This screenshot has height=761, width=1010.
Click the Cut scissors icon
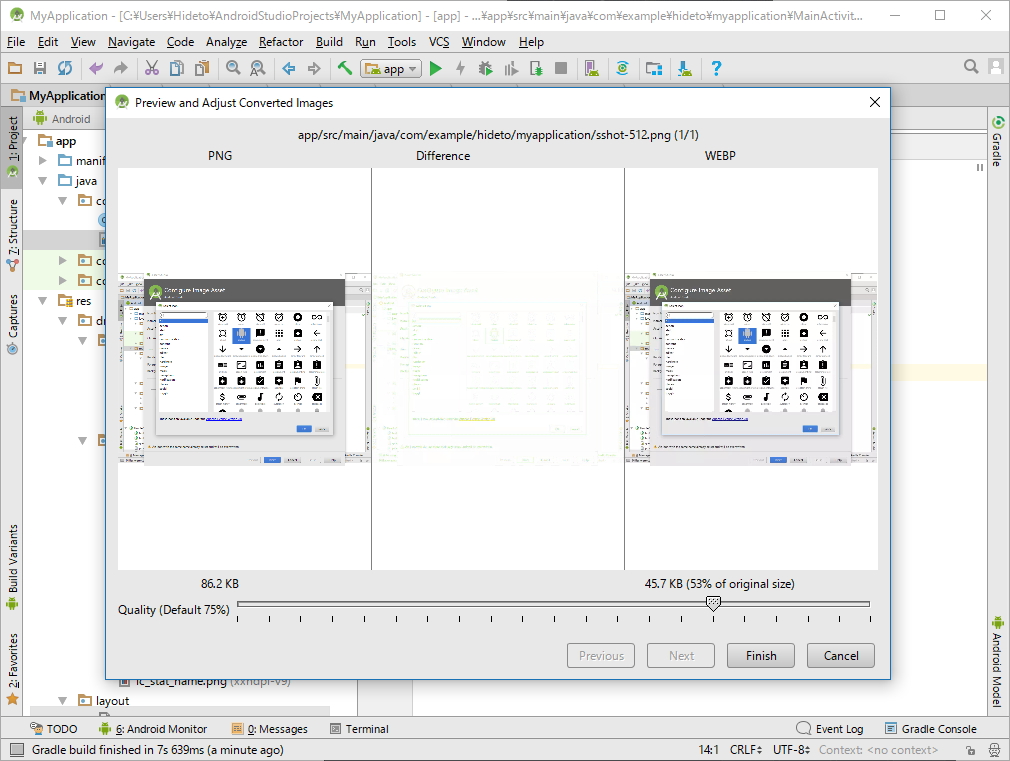pos(152,68)
